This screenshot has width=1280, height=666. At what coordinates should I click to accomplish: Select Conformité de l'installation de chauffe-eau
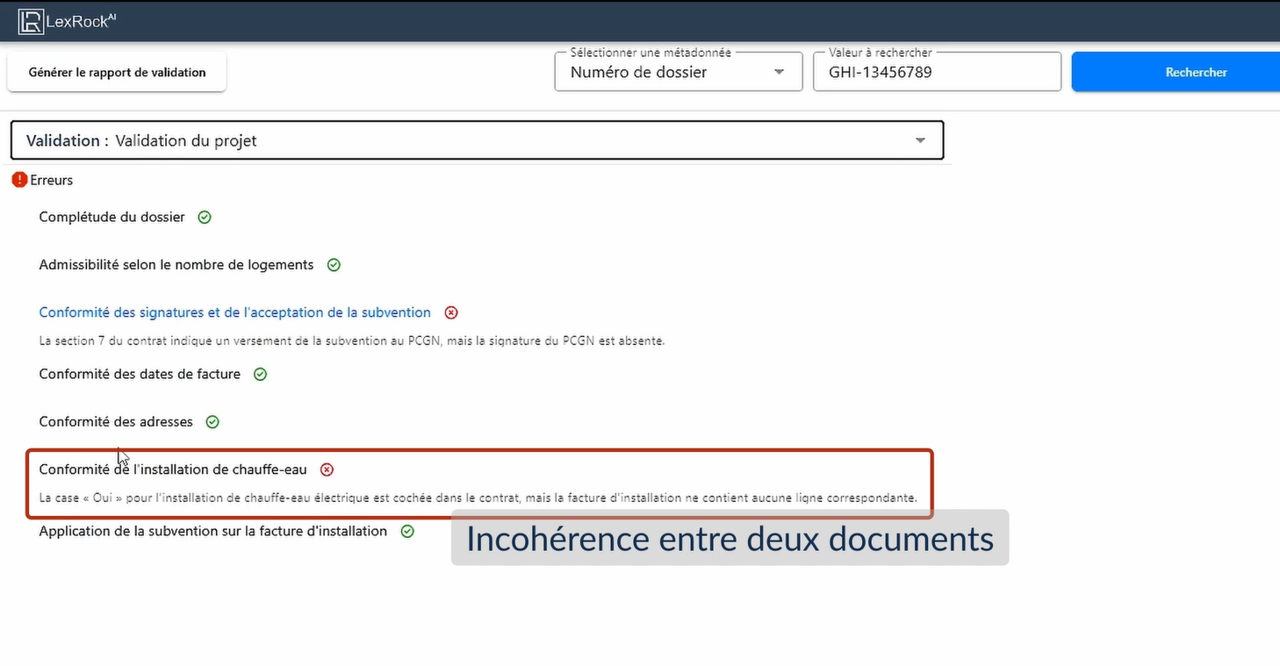point(173,470)
